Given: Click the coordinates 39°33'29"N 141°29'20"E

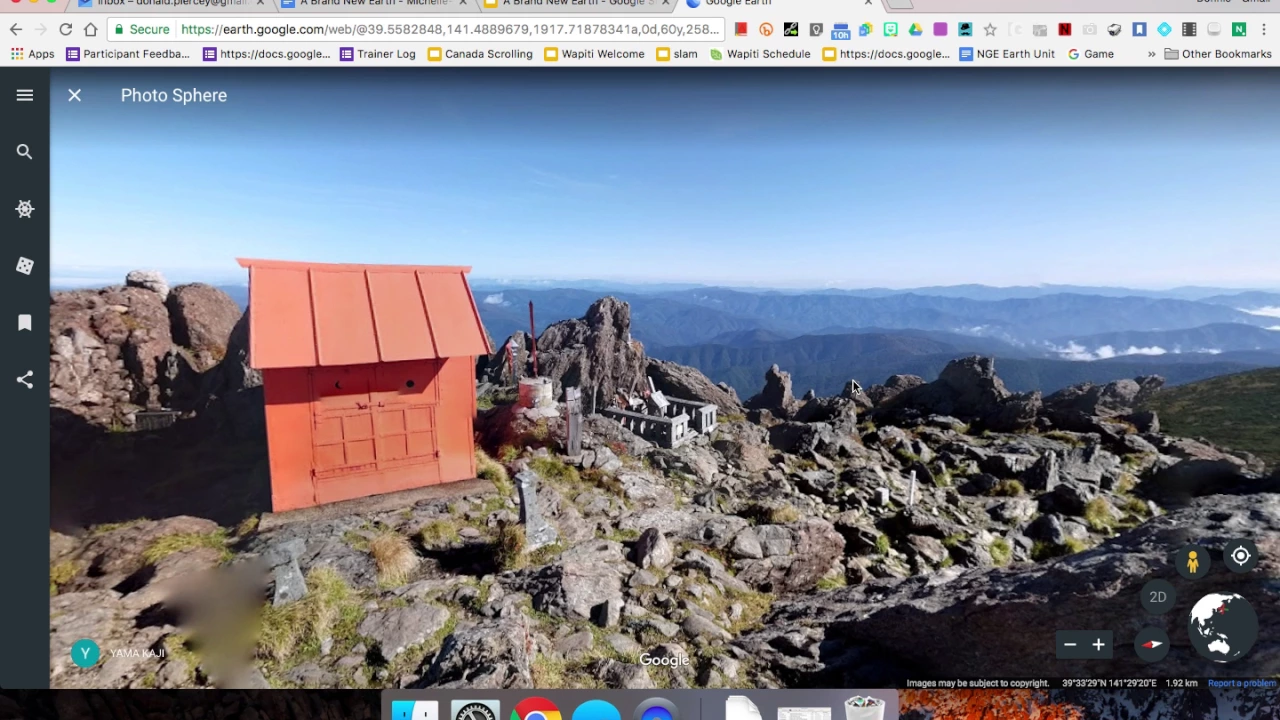Looking at the screenshot, I should [x=1109, y=683].
